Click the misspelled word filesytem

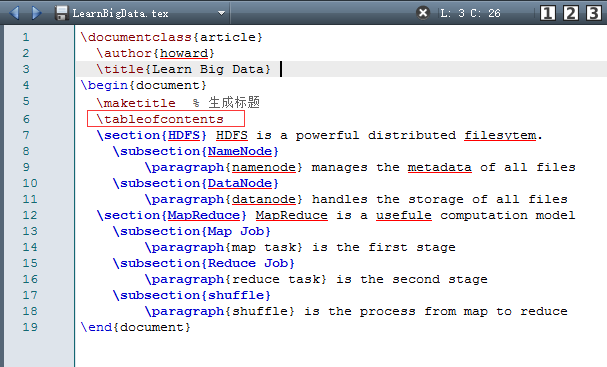[x=500, y=135]
